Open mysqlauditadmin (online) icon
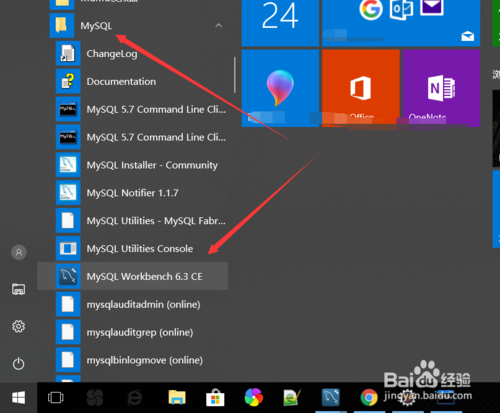Viewport: 500px width, 413px height. coord(68,304)
